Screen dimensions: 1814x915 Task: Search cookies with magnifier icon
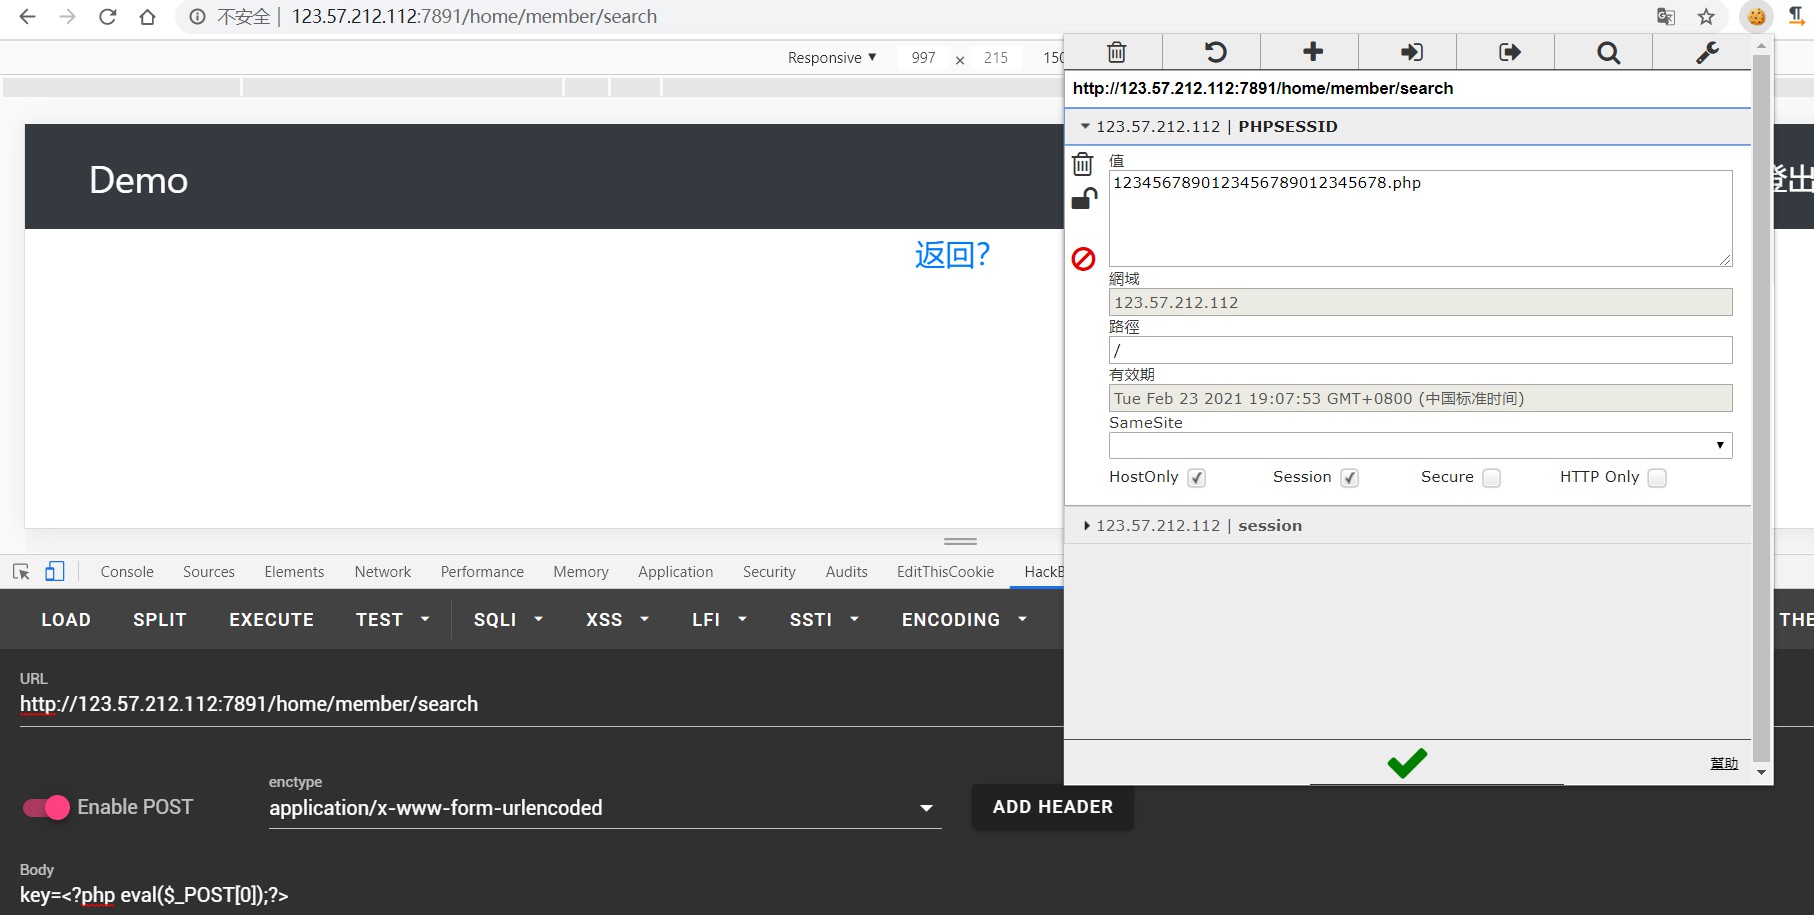(1607, 52)
